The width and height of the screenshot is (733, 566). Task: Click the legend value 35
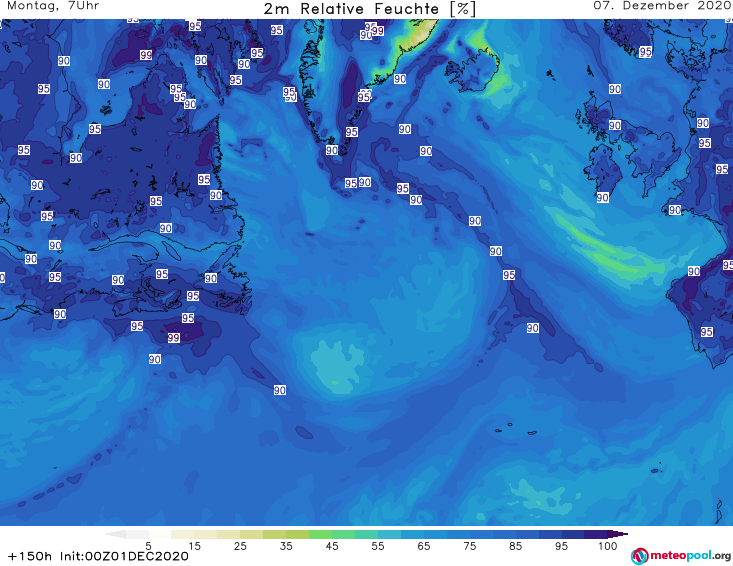tap(286, 546)
